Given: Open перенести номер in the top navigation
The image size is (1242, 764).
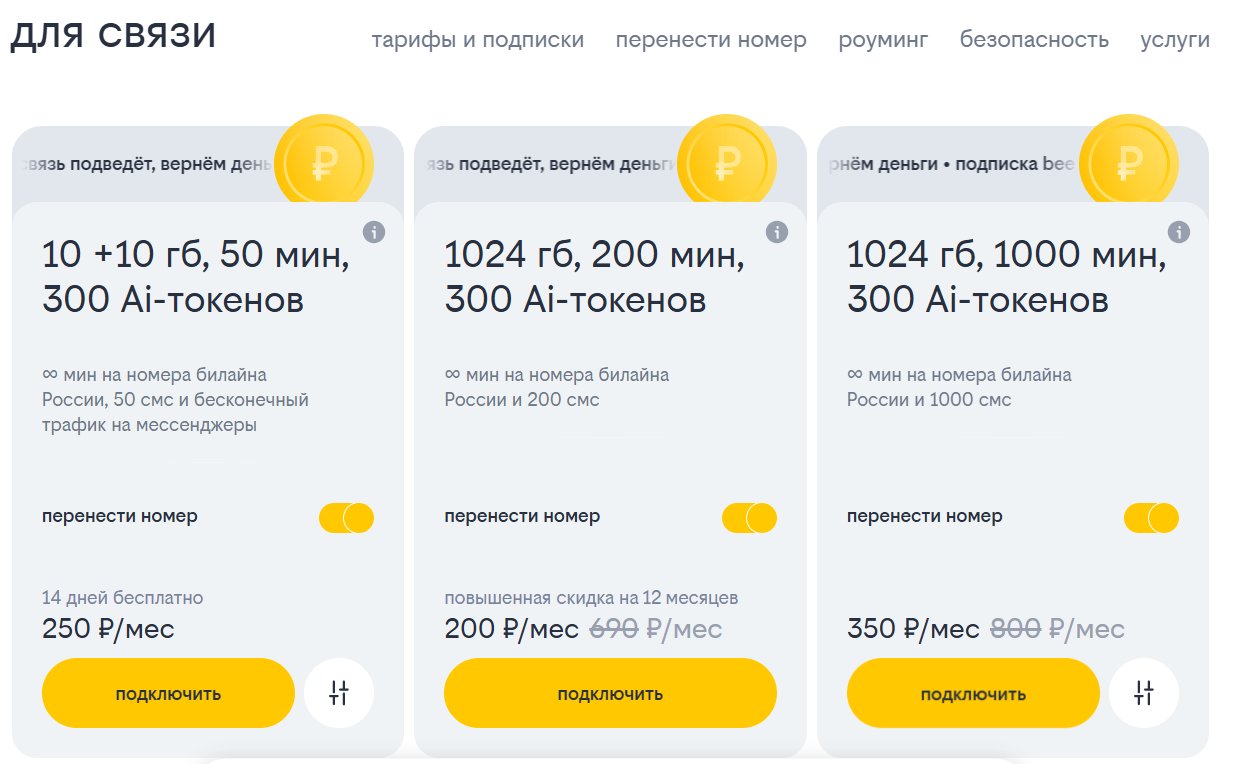Looking at the screenshot, I should (x=711, y=40).
